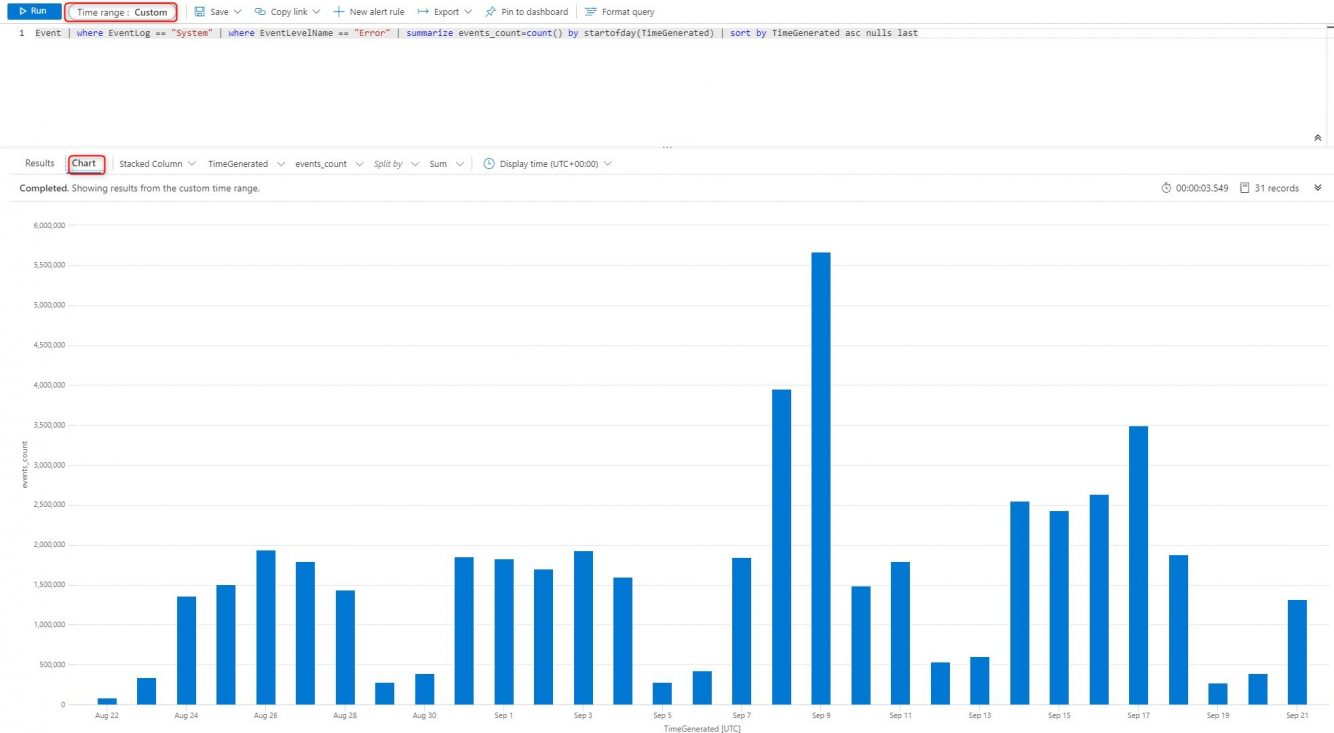Click the 31 records page icon
The height and width of the screenshot is (733, 1334).
1243,188
